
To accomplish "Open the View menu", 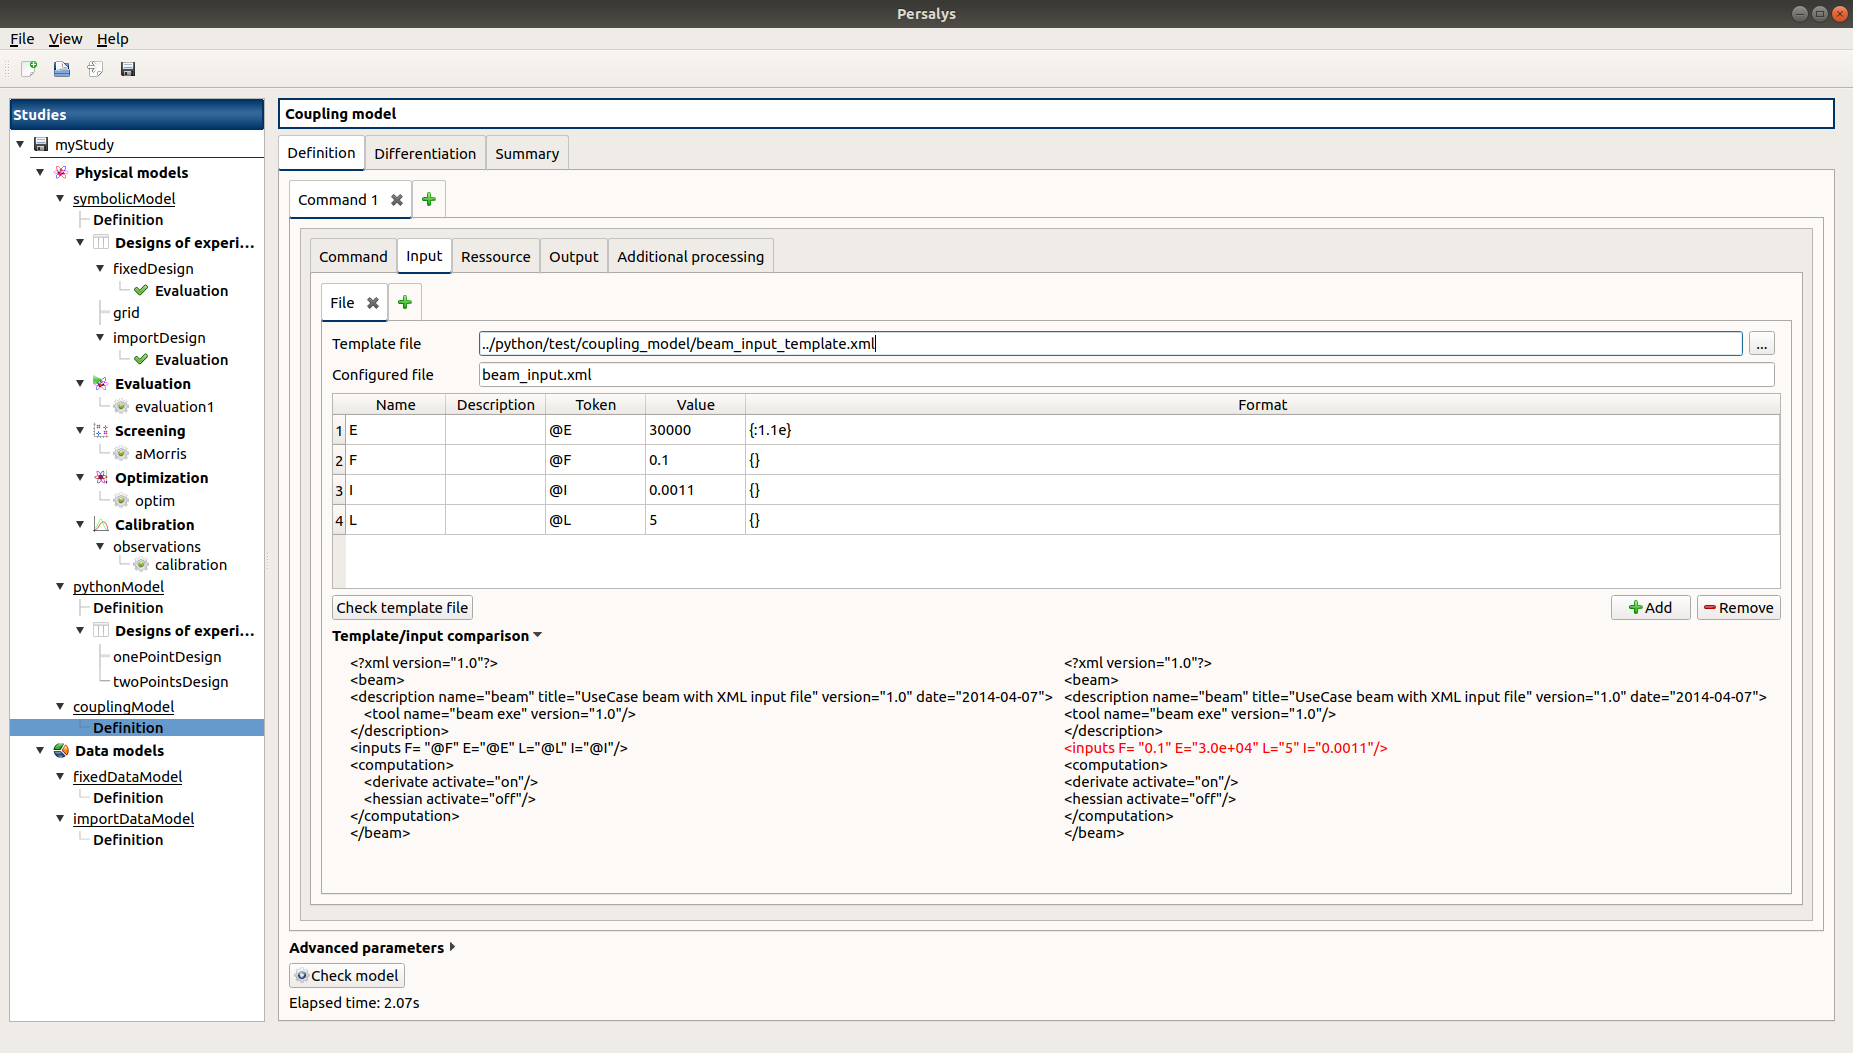I will coord(65,39).
